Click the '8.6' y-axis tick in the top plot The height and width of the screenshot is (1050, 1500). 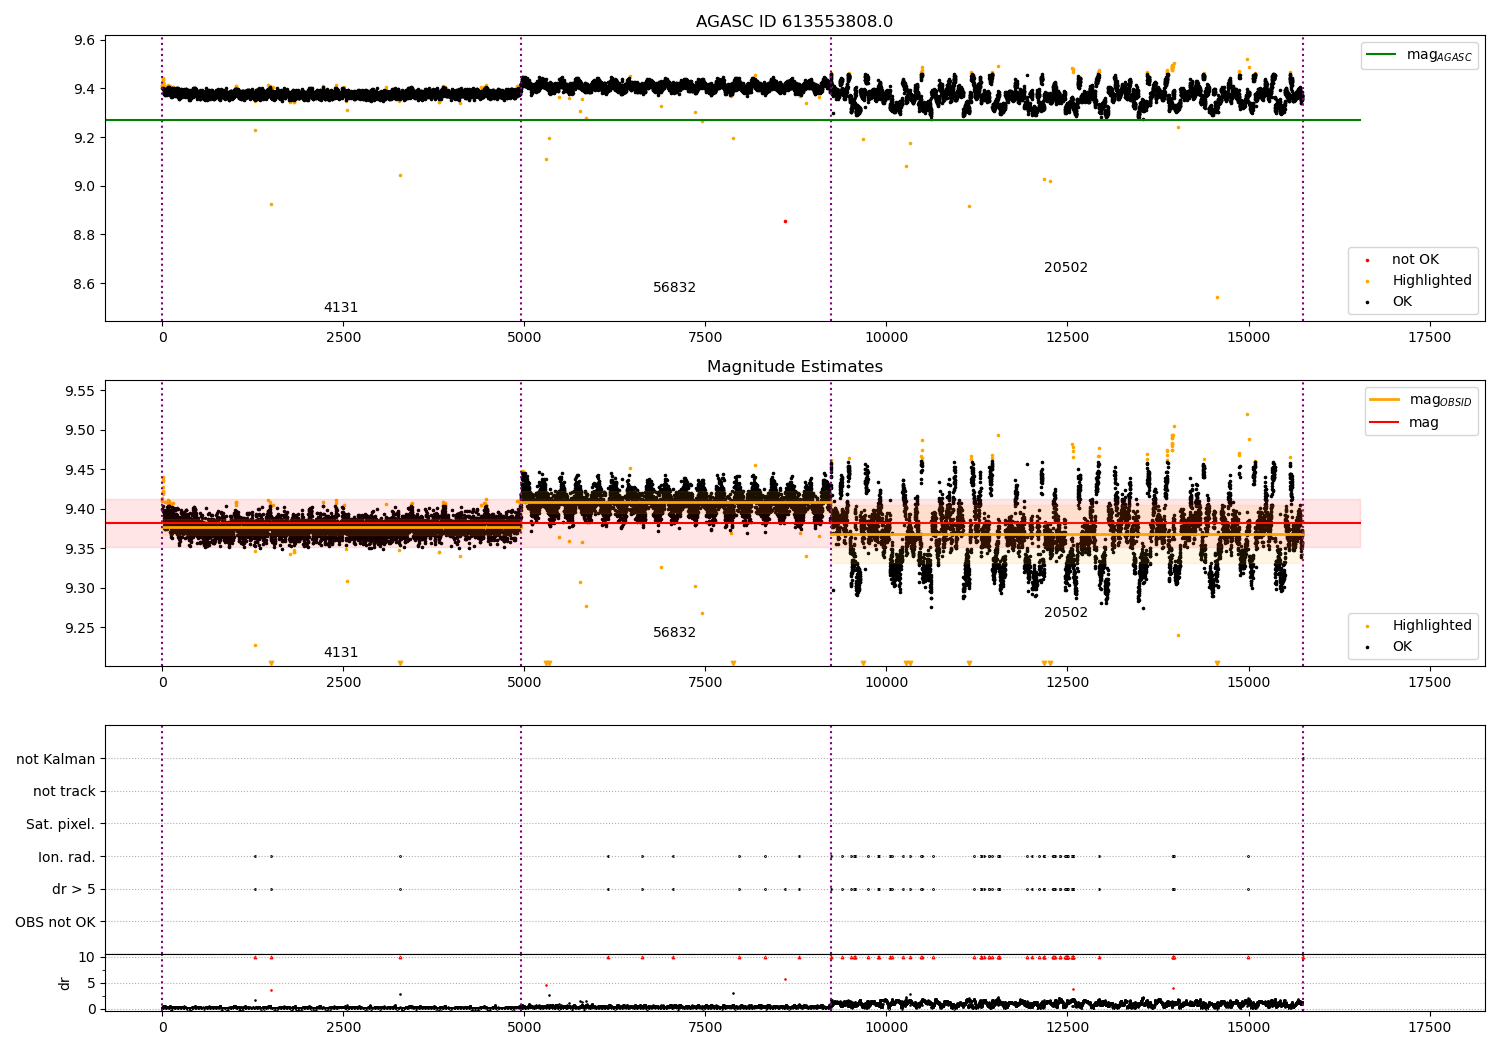click(83, 285)
